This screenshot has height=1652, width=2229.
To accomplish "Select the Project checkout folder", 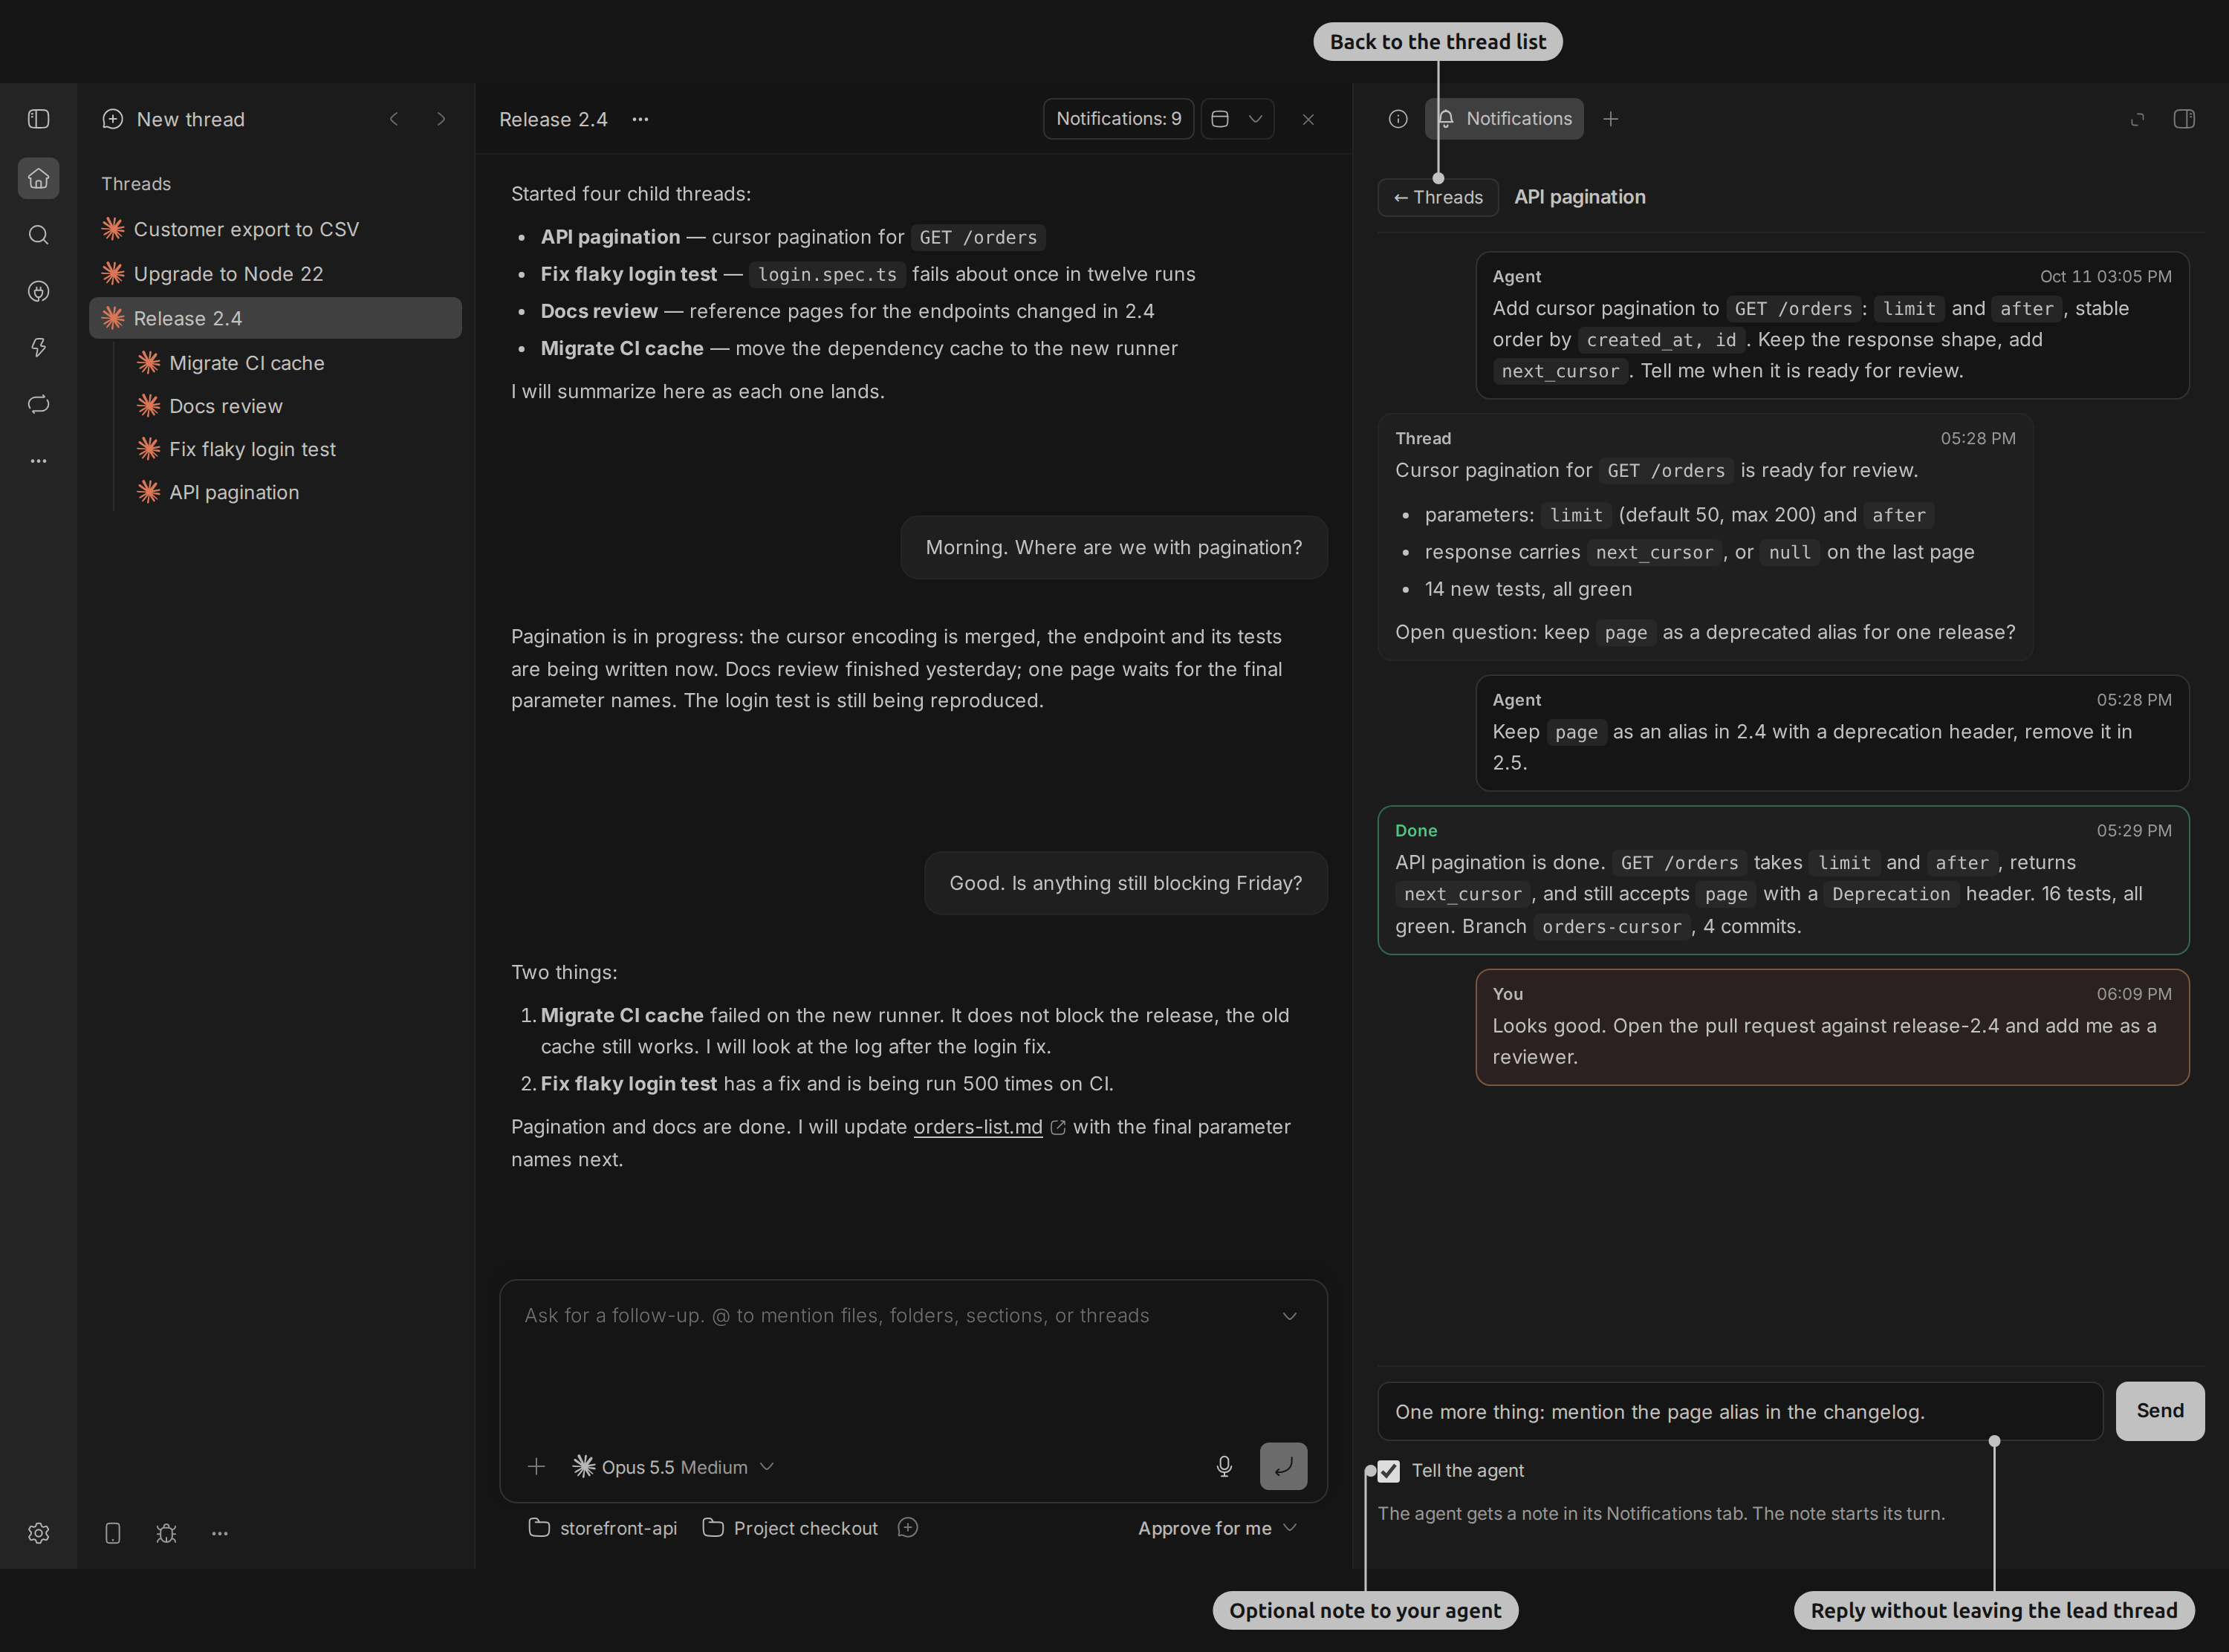I will (790, 1528).
